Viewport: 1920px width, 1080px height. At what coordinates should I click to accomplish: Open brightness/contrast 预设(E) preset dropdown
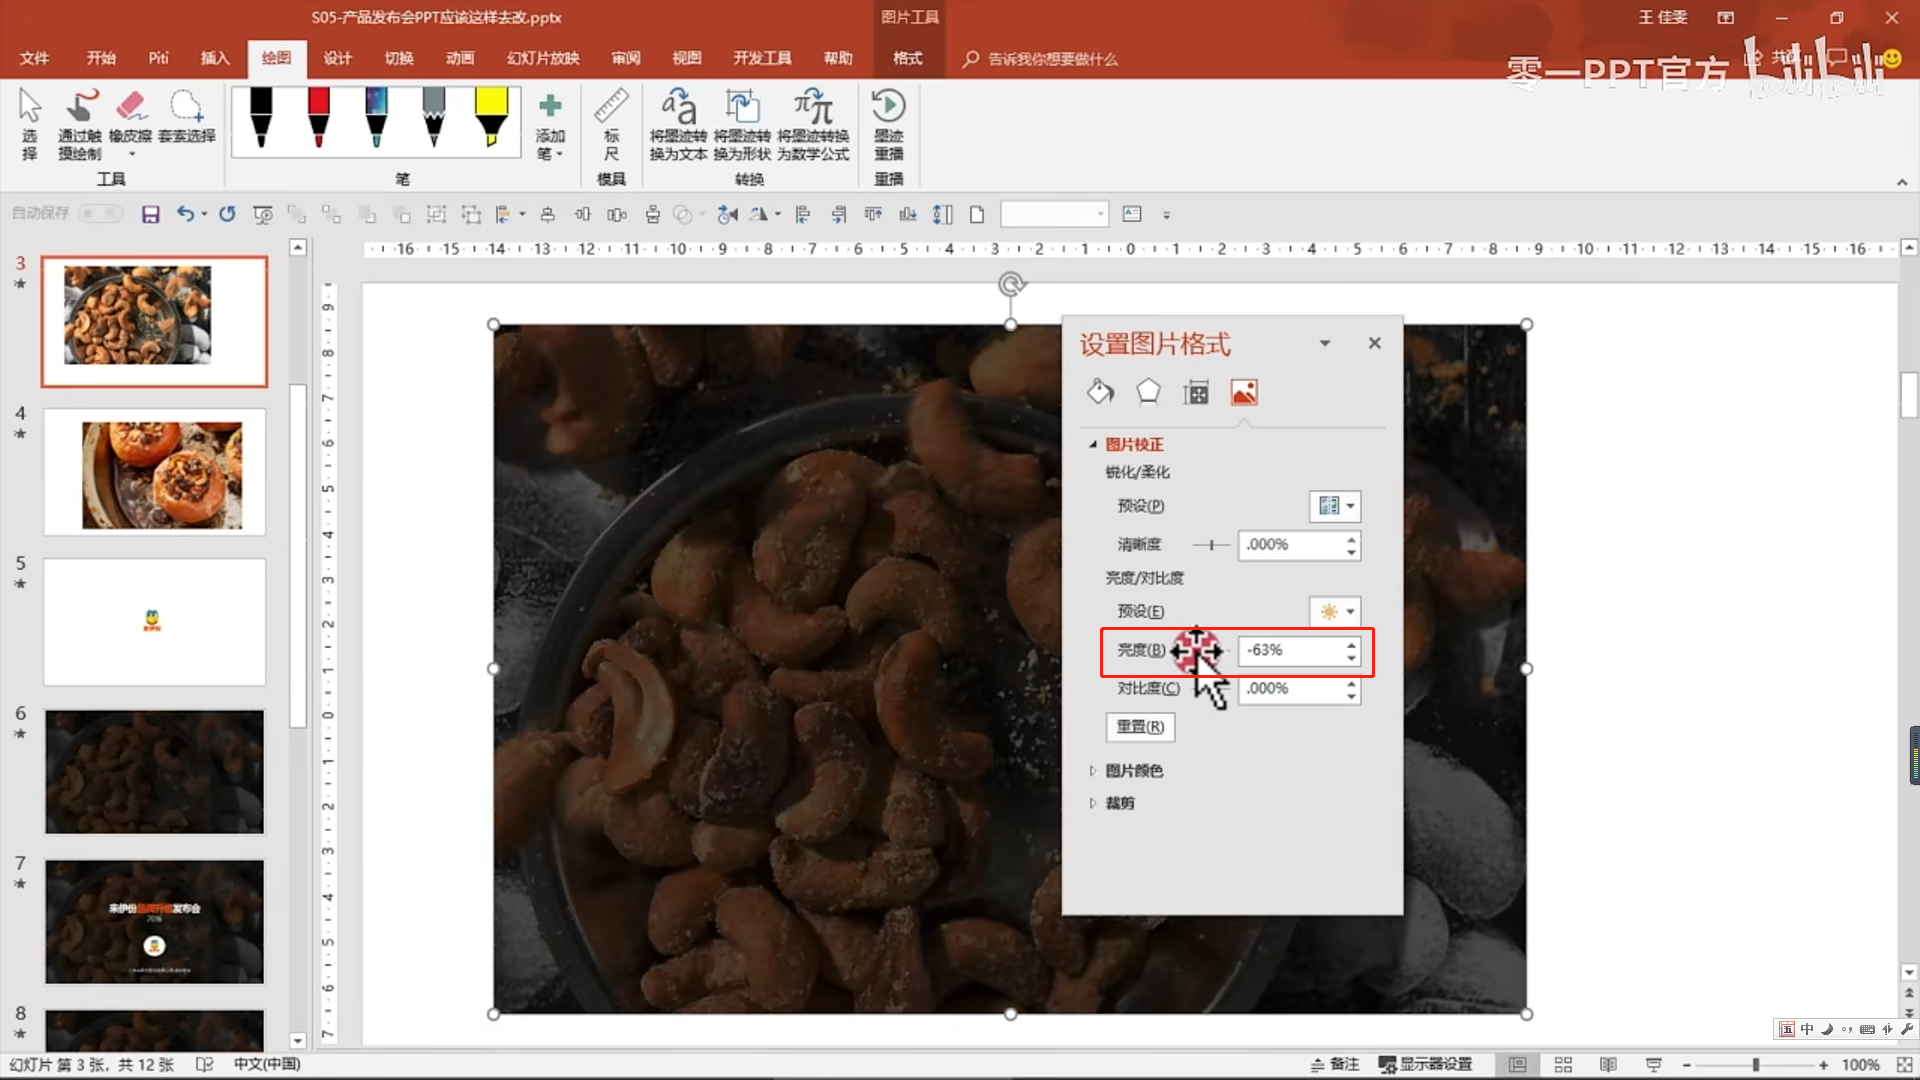(x=1335, y=611)
